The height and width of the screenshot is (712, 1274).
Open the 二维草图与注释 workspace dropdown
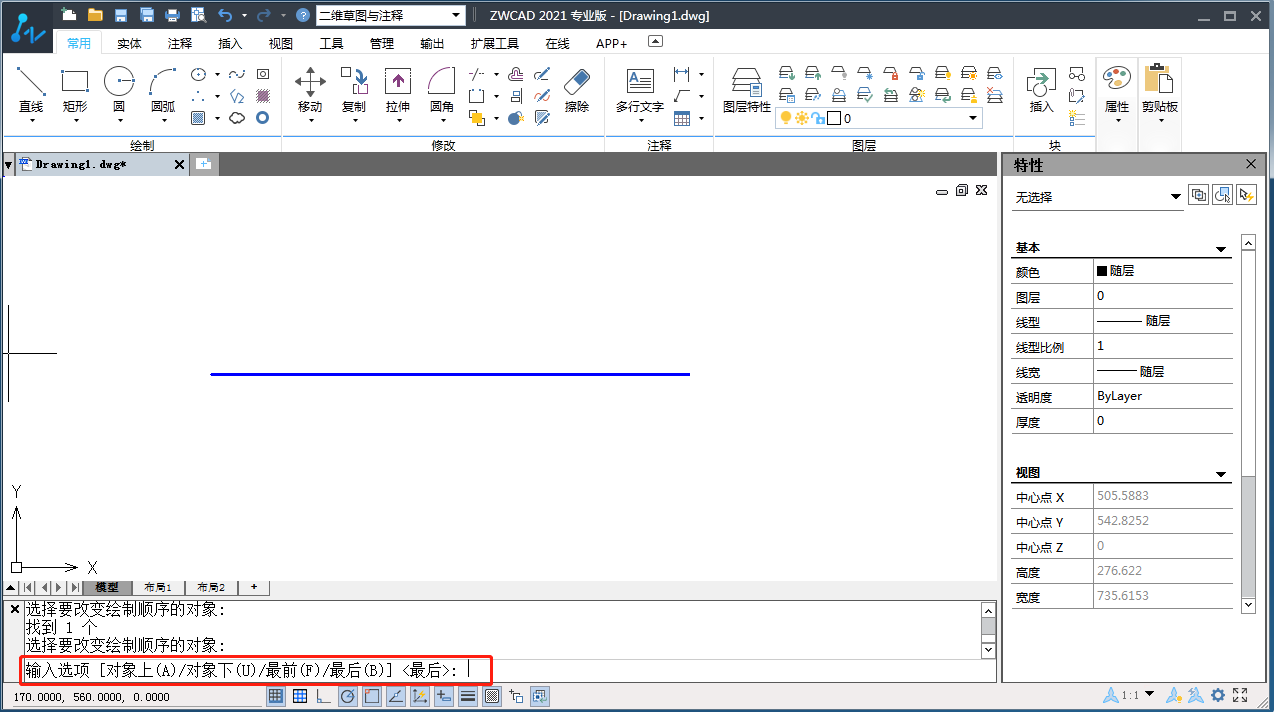pos(391,15)
